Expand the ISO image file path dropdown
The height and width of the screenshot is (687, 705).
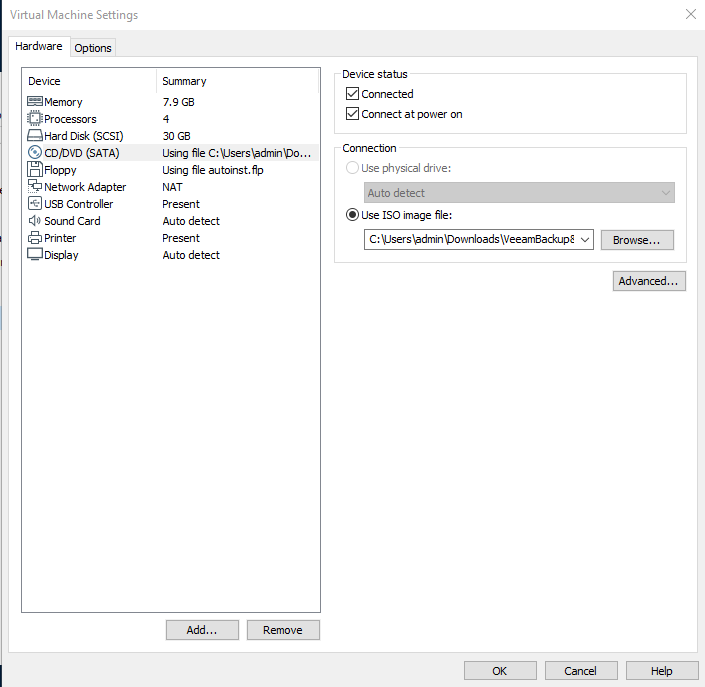tap(584, 240)
